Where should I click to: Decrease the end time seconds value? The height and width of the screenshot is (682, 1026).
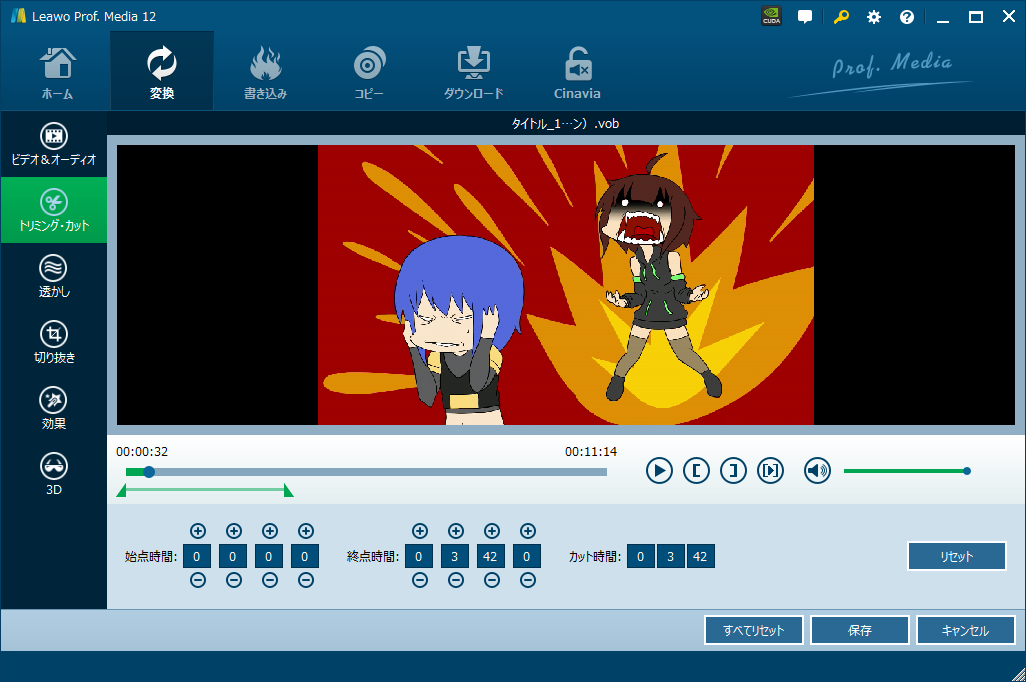tap(492, 580)
